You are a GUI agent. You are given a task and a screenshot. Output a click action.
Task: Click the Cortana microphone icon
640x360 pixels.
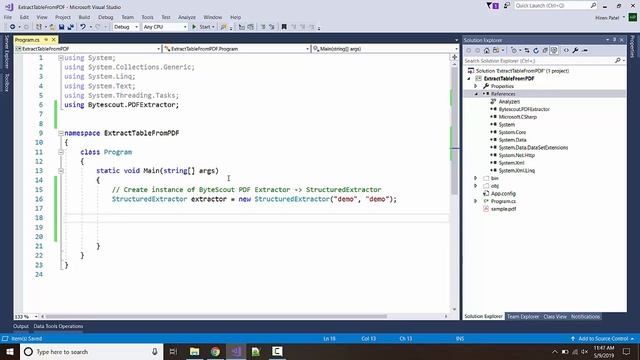[x=155, y=351]
